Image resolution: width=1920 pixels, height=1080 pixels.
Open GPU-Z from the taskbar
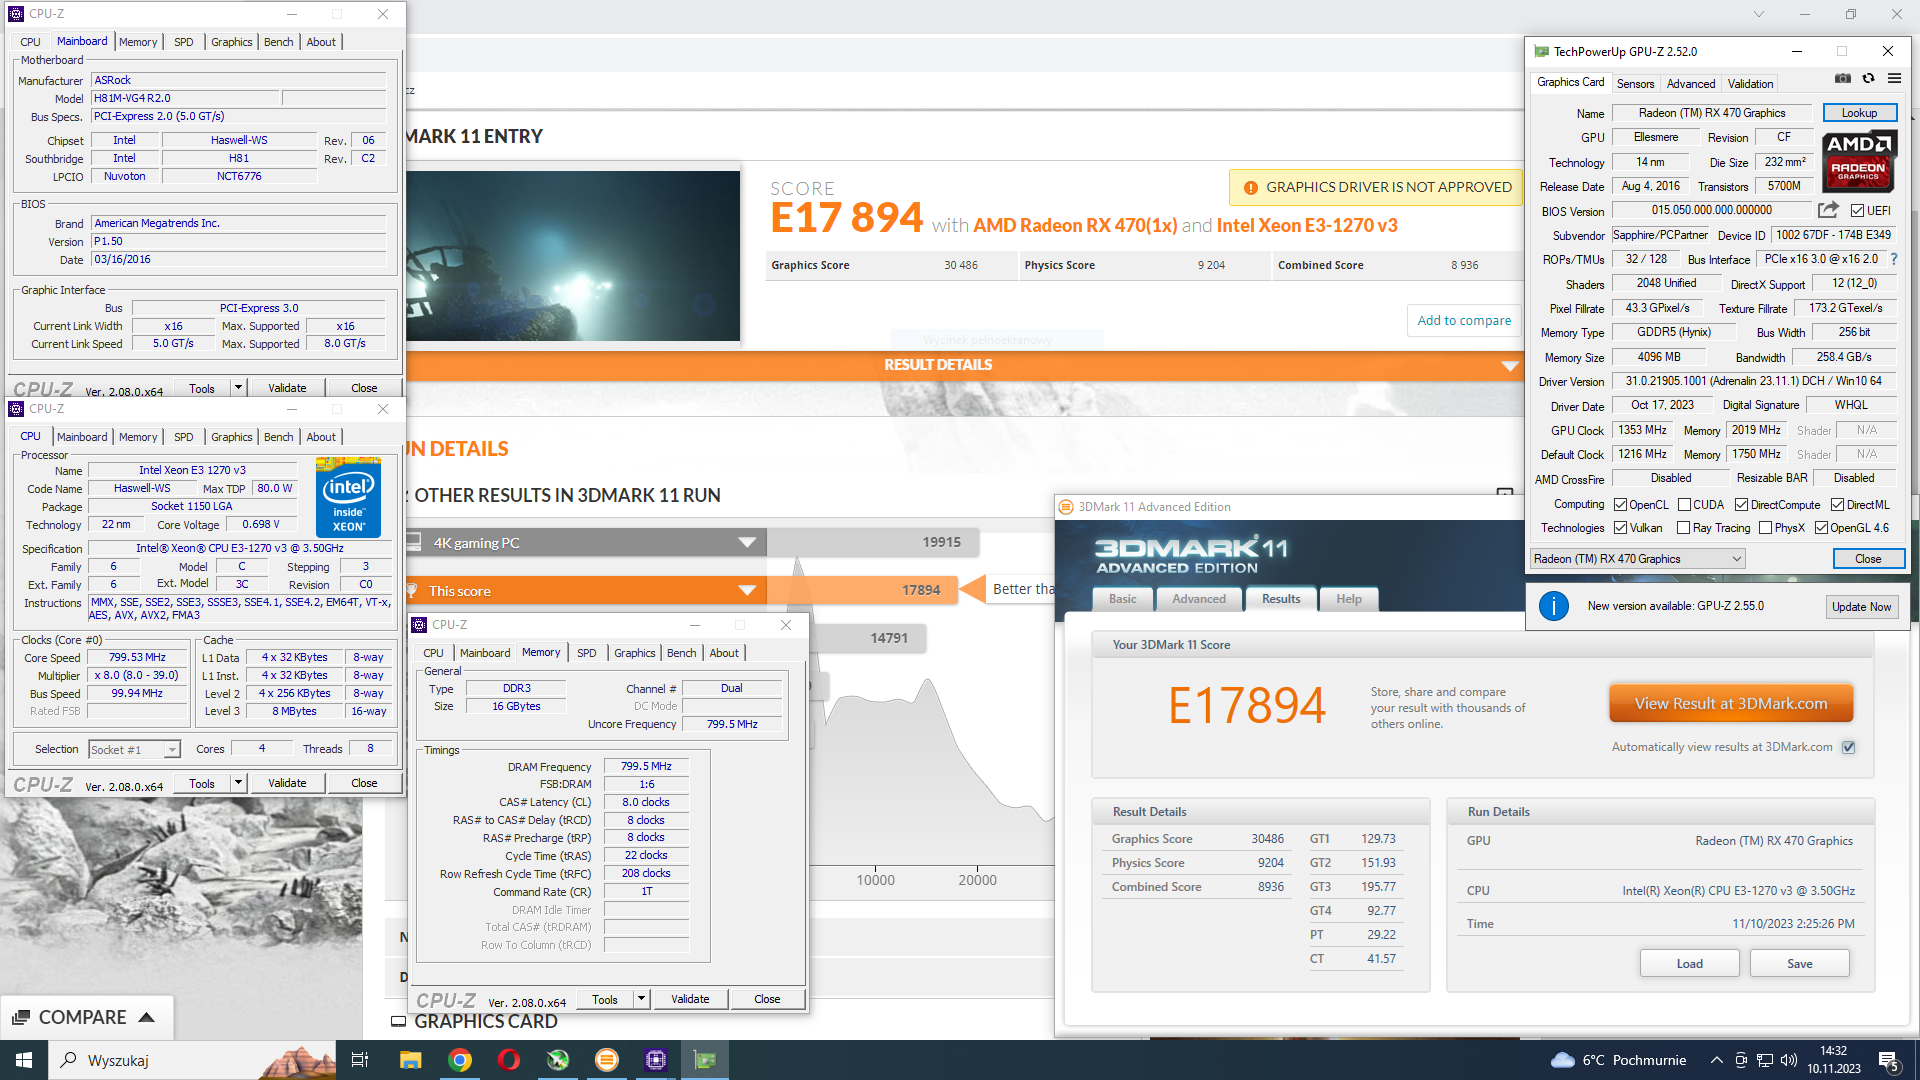[x=705, y=1060]
